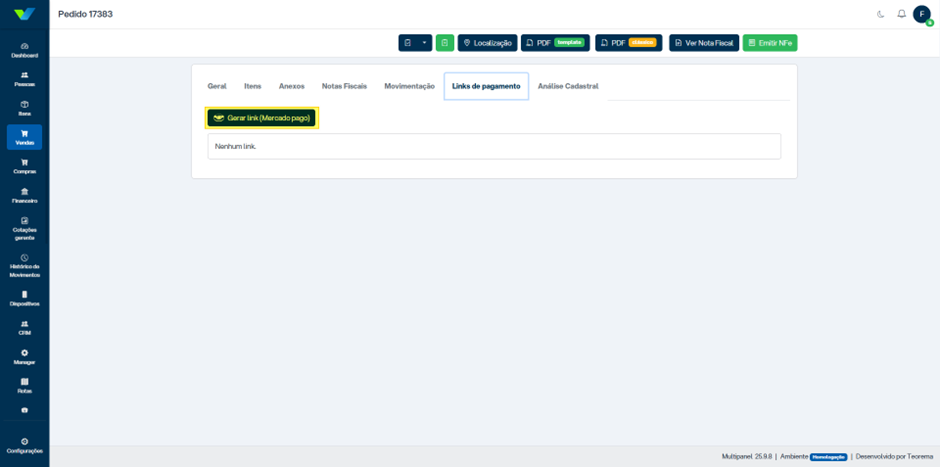Click the dark clipboard icon button
The height and width of the screenshot is (467, 940).
coord(408,43)
